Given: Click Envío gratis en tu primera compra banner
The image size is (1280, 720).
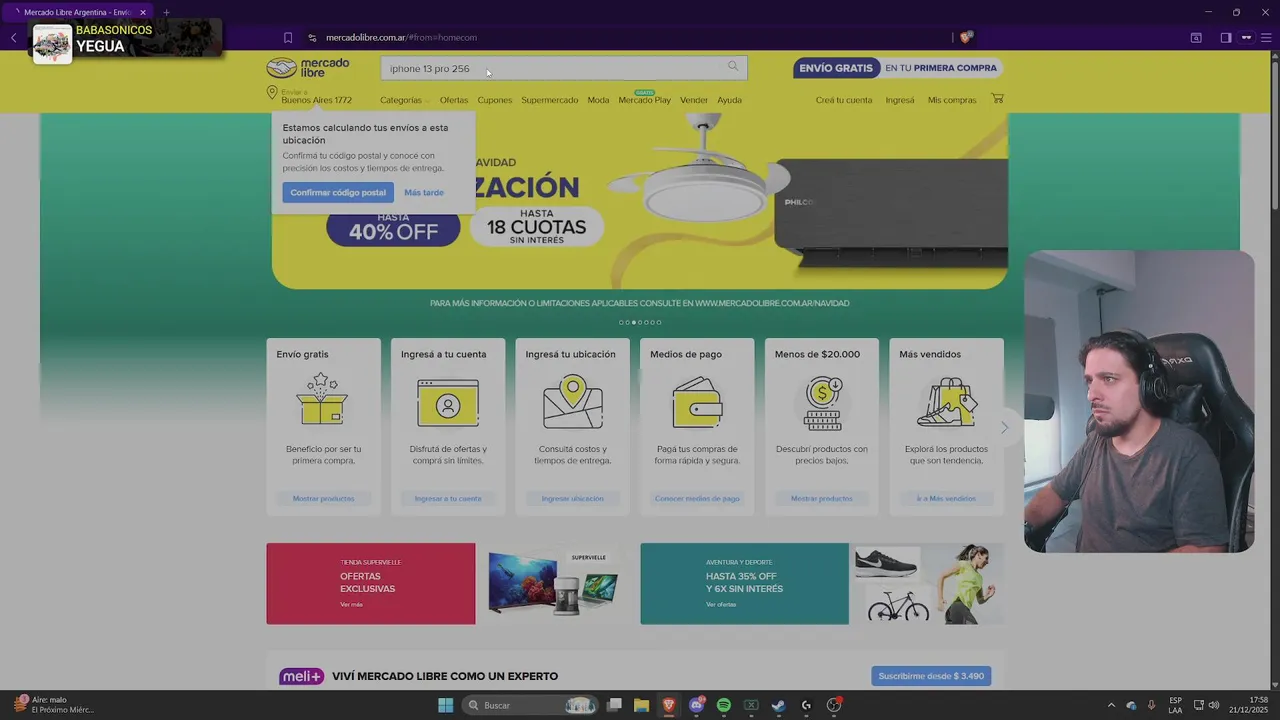Looking at the screenshot, I should click(898, 68).
